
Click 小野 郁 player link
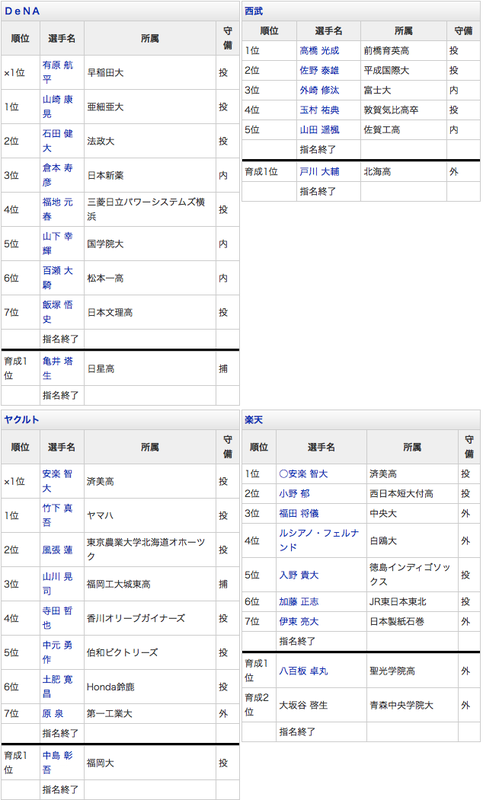[294, 494]
